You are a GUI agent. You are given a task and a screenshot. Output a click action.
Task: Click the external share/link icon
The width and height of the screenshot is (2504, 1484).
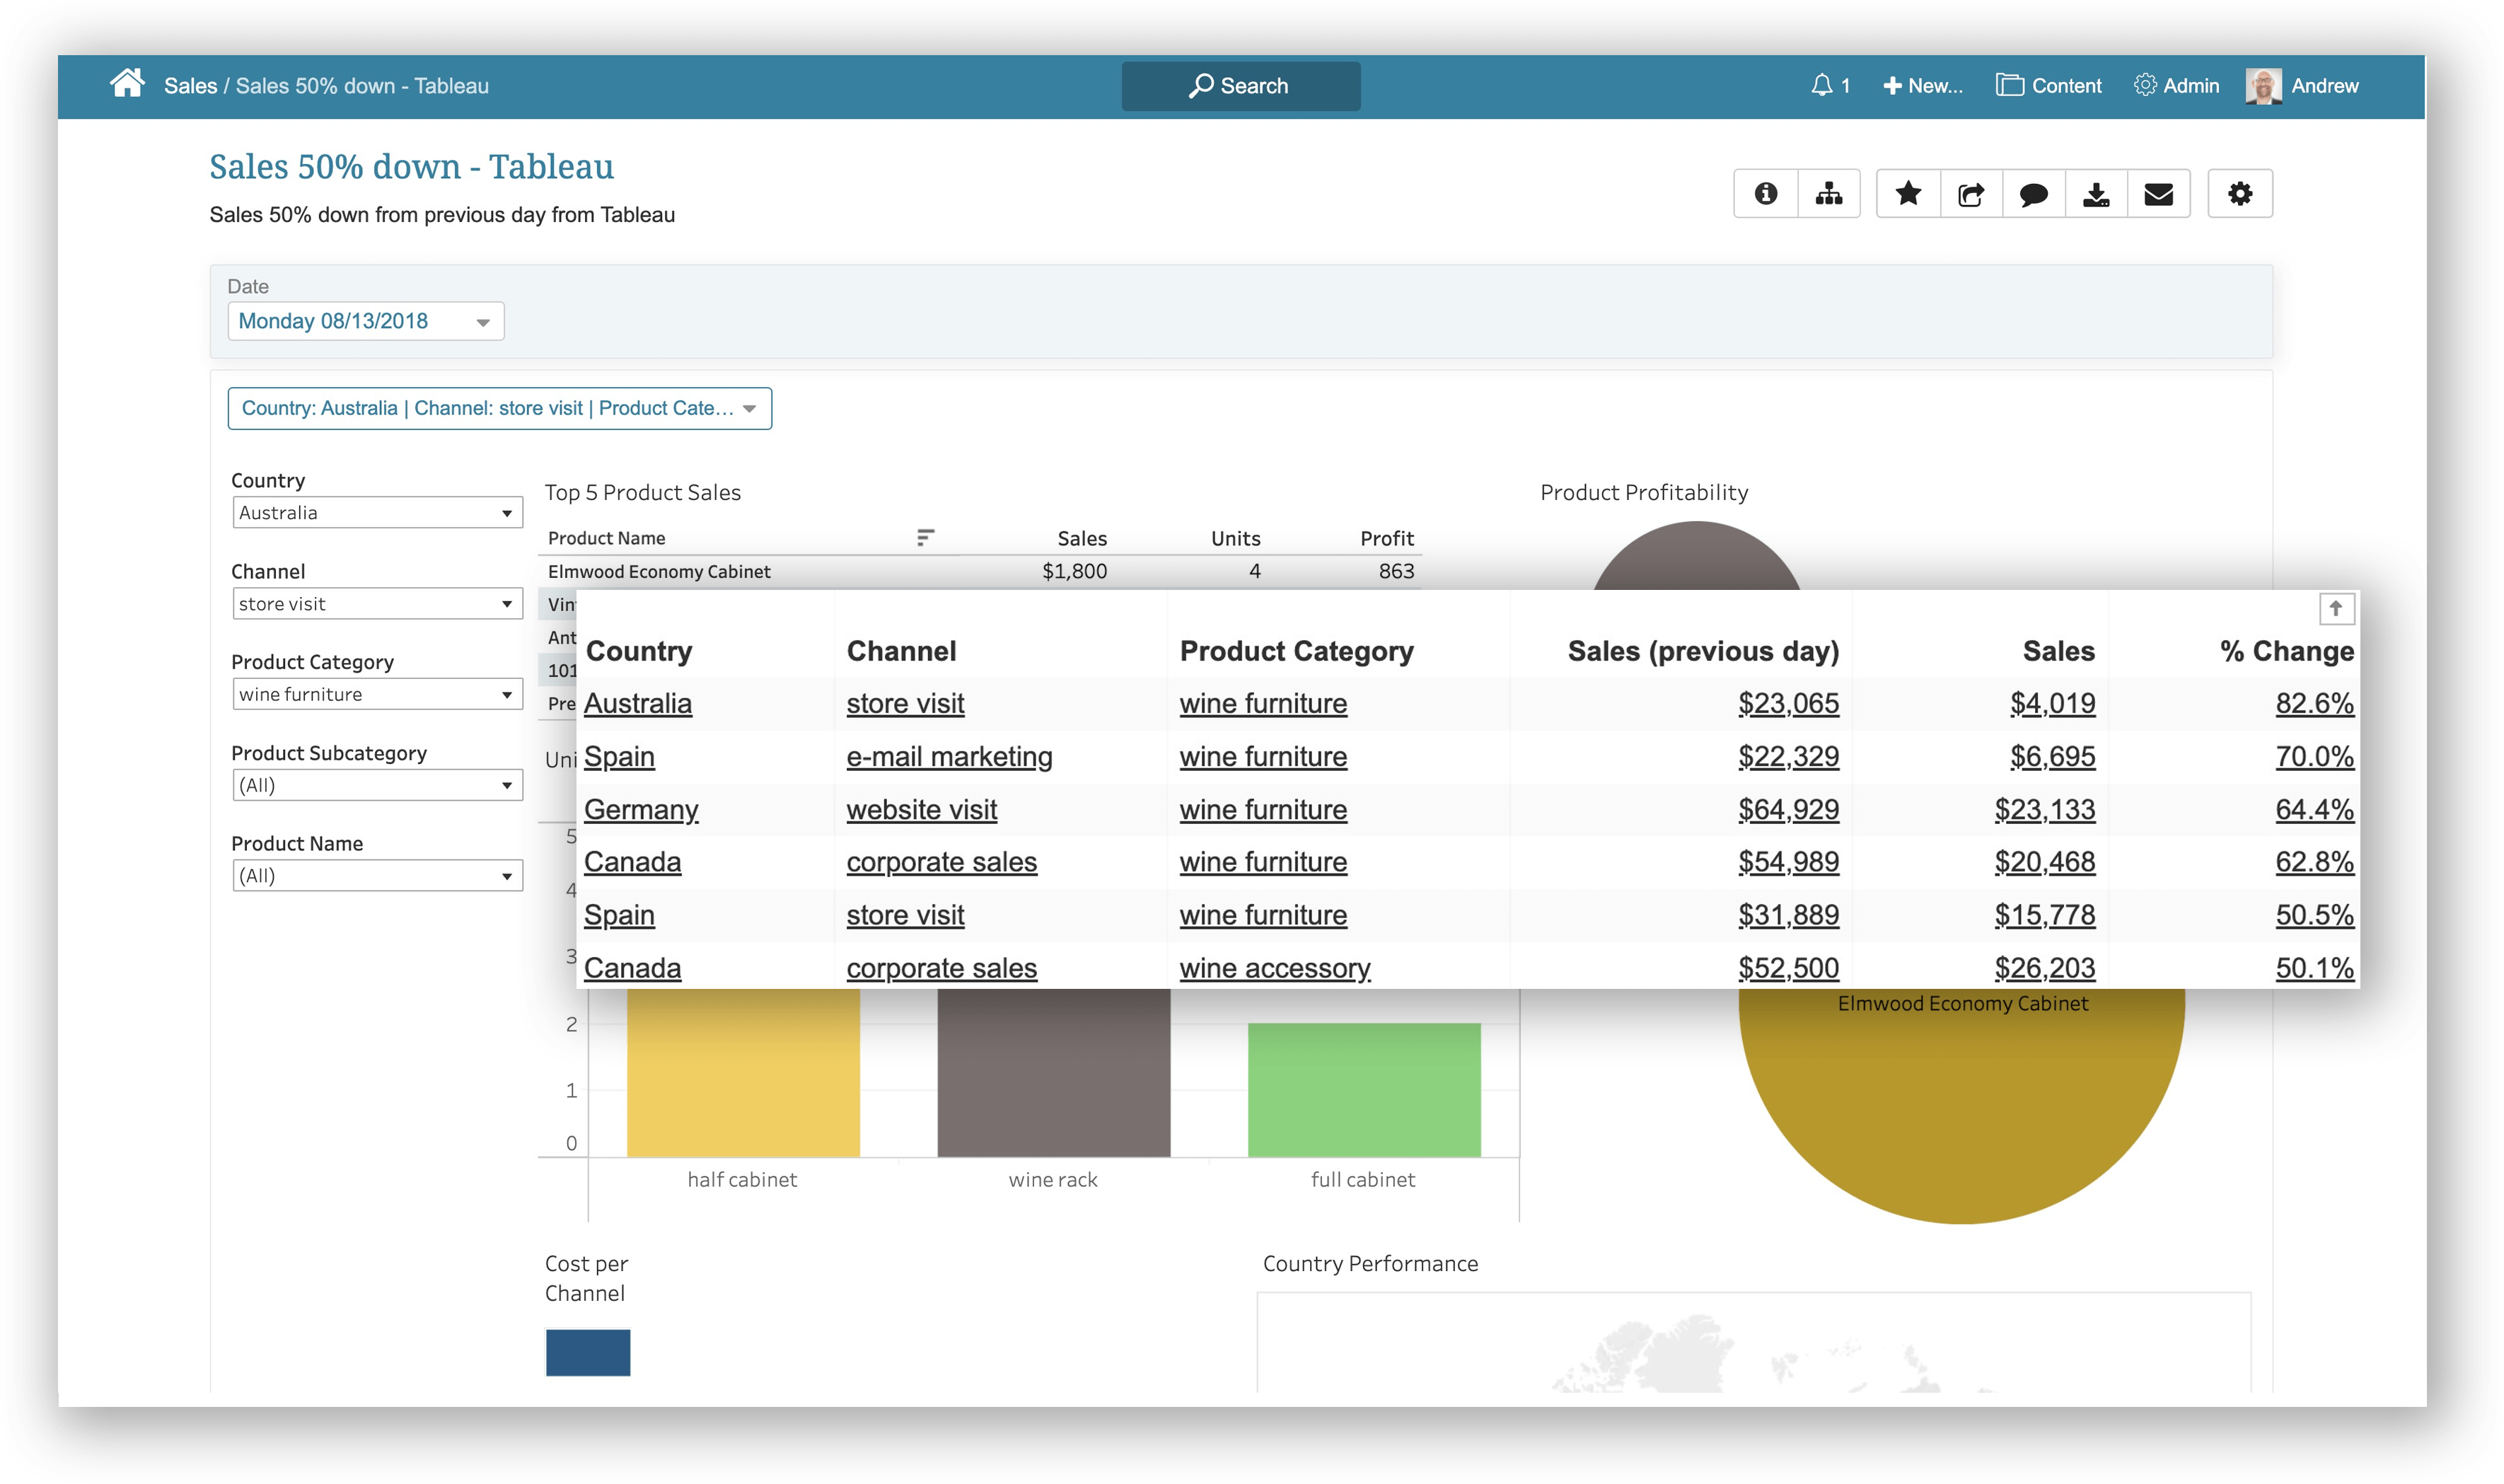[x=1973, y=192]
